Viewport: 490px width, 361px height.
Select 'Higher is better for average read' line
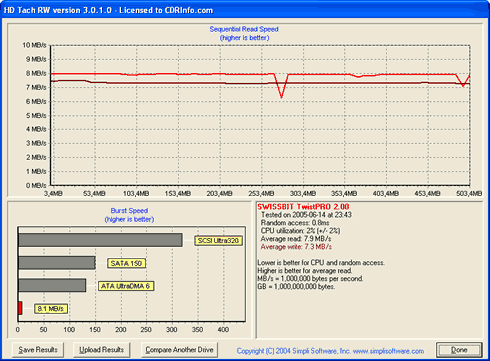click(305, 271)
